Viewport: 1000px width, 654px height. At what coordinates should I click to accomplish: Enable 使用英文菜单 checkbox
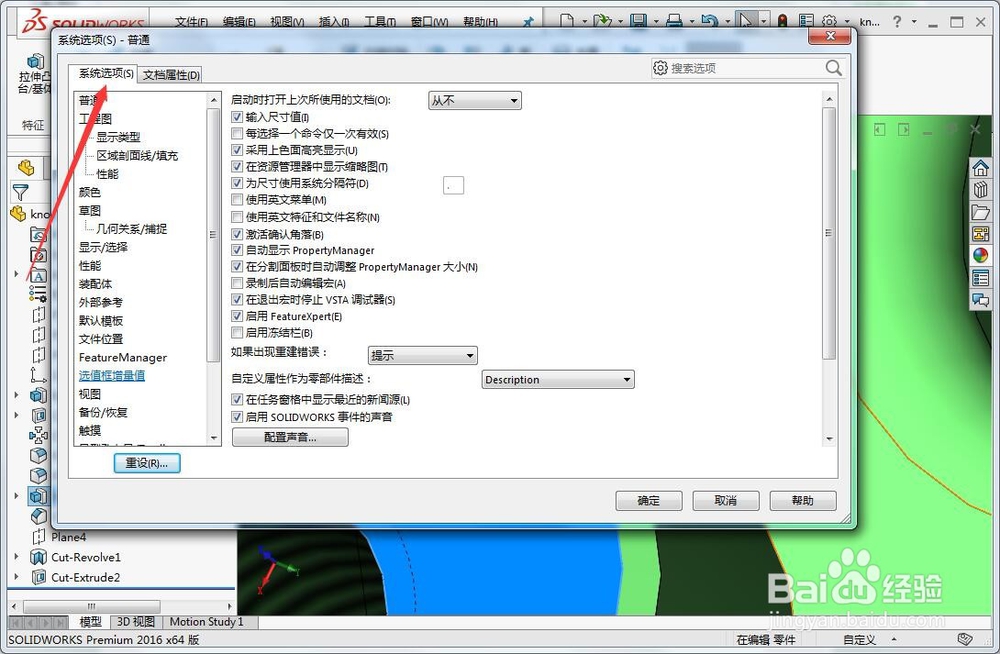click(237, 200)
